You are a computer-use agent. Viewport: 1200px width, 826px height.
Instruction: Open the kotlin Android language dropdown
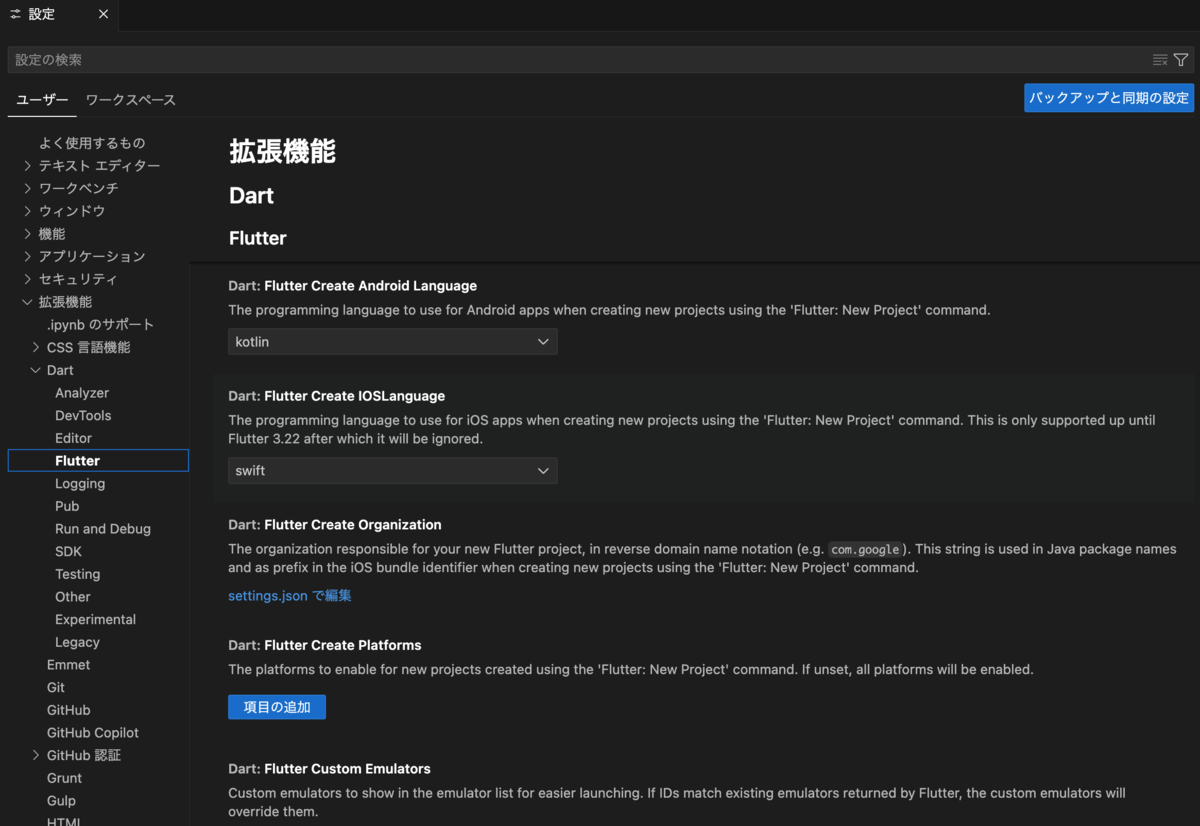(x=393, y=342)
